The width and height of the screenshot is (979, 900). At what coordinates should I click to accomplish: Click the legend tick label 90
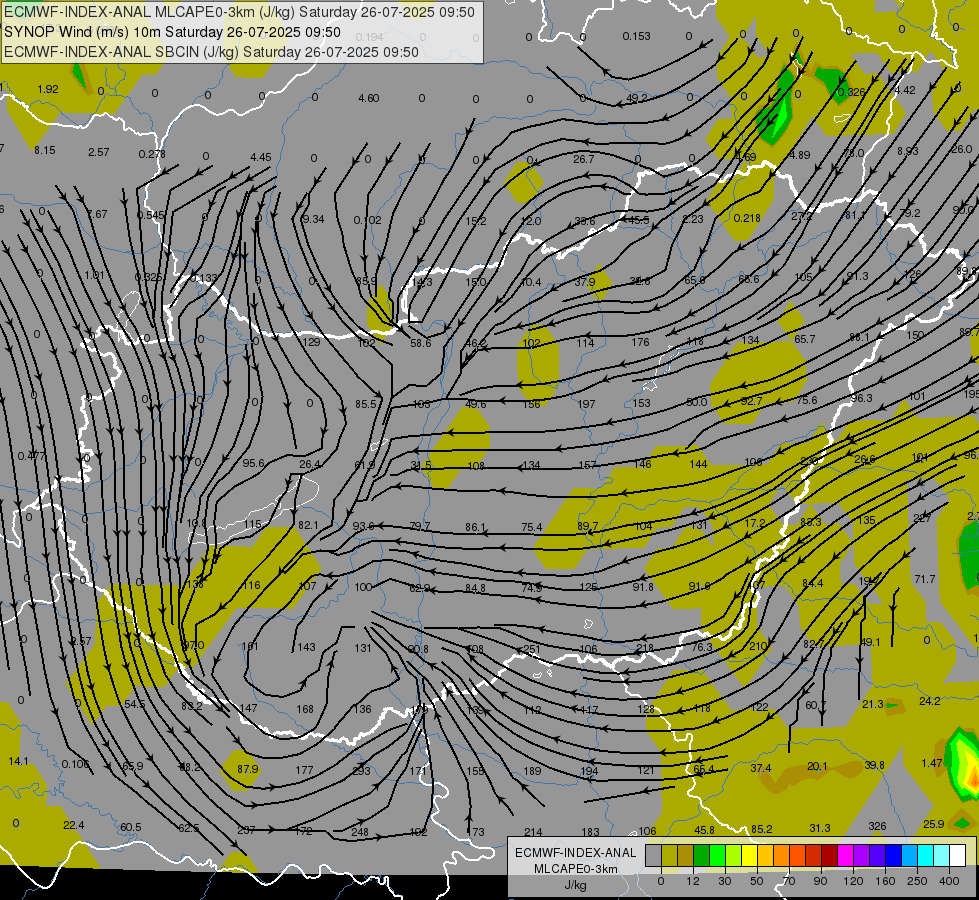tap(820, 881)
